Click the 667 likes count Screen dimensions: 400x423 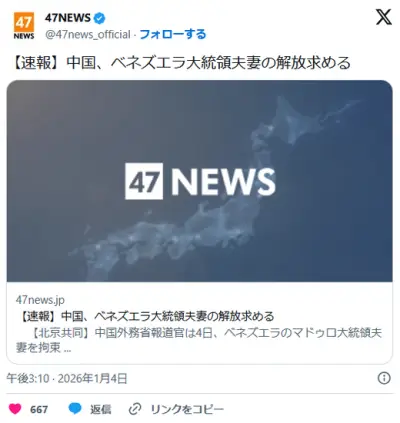39,409
